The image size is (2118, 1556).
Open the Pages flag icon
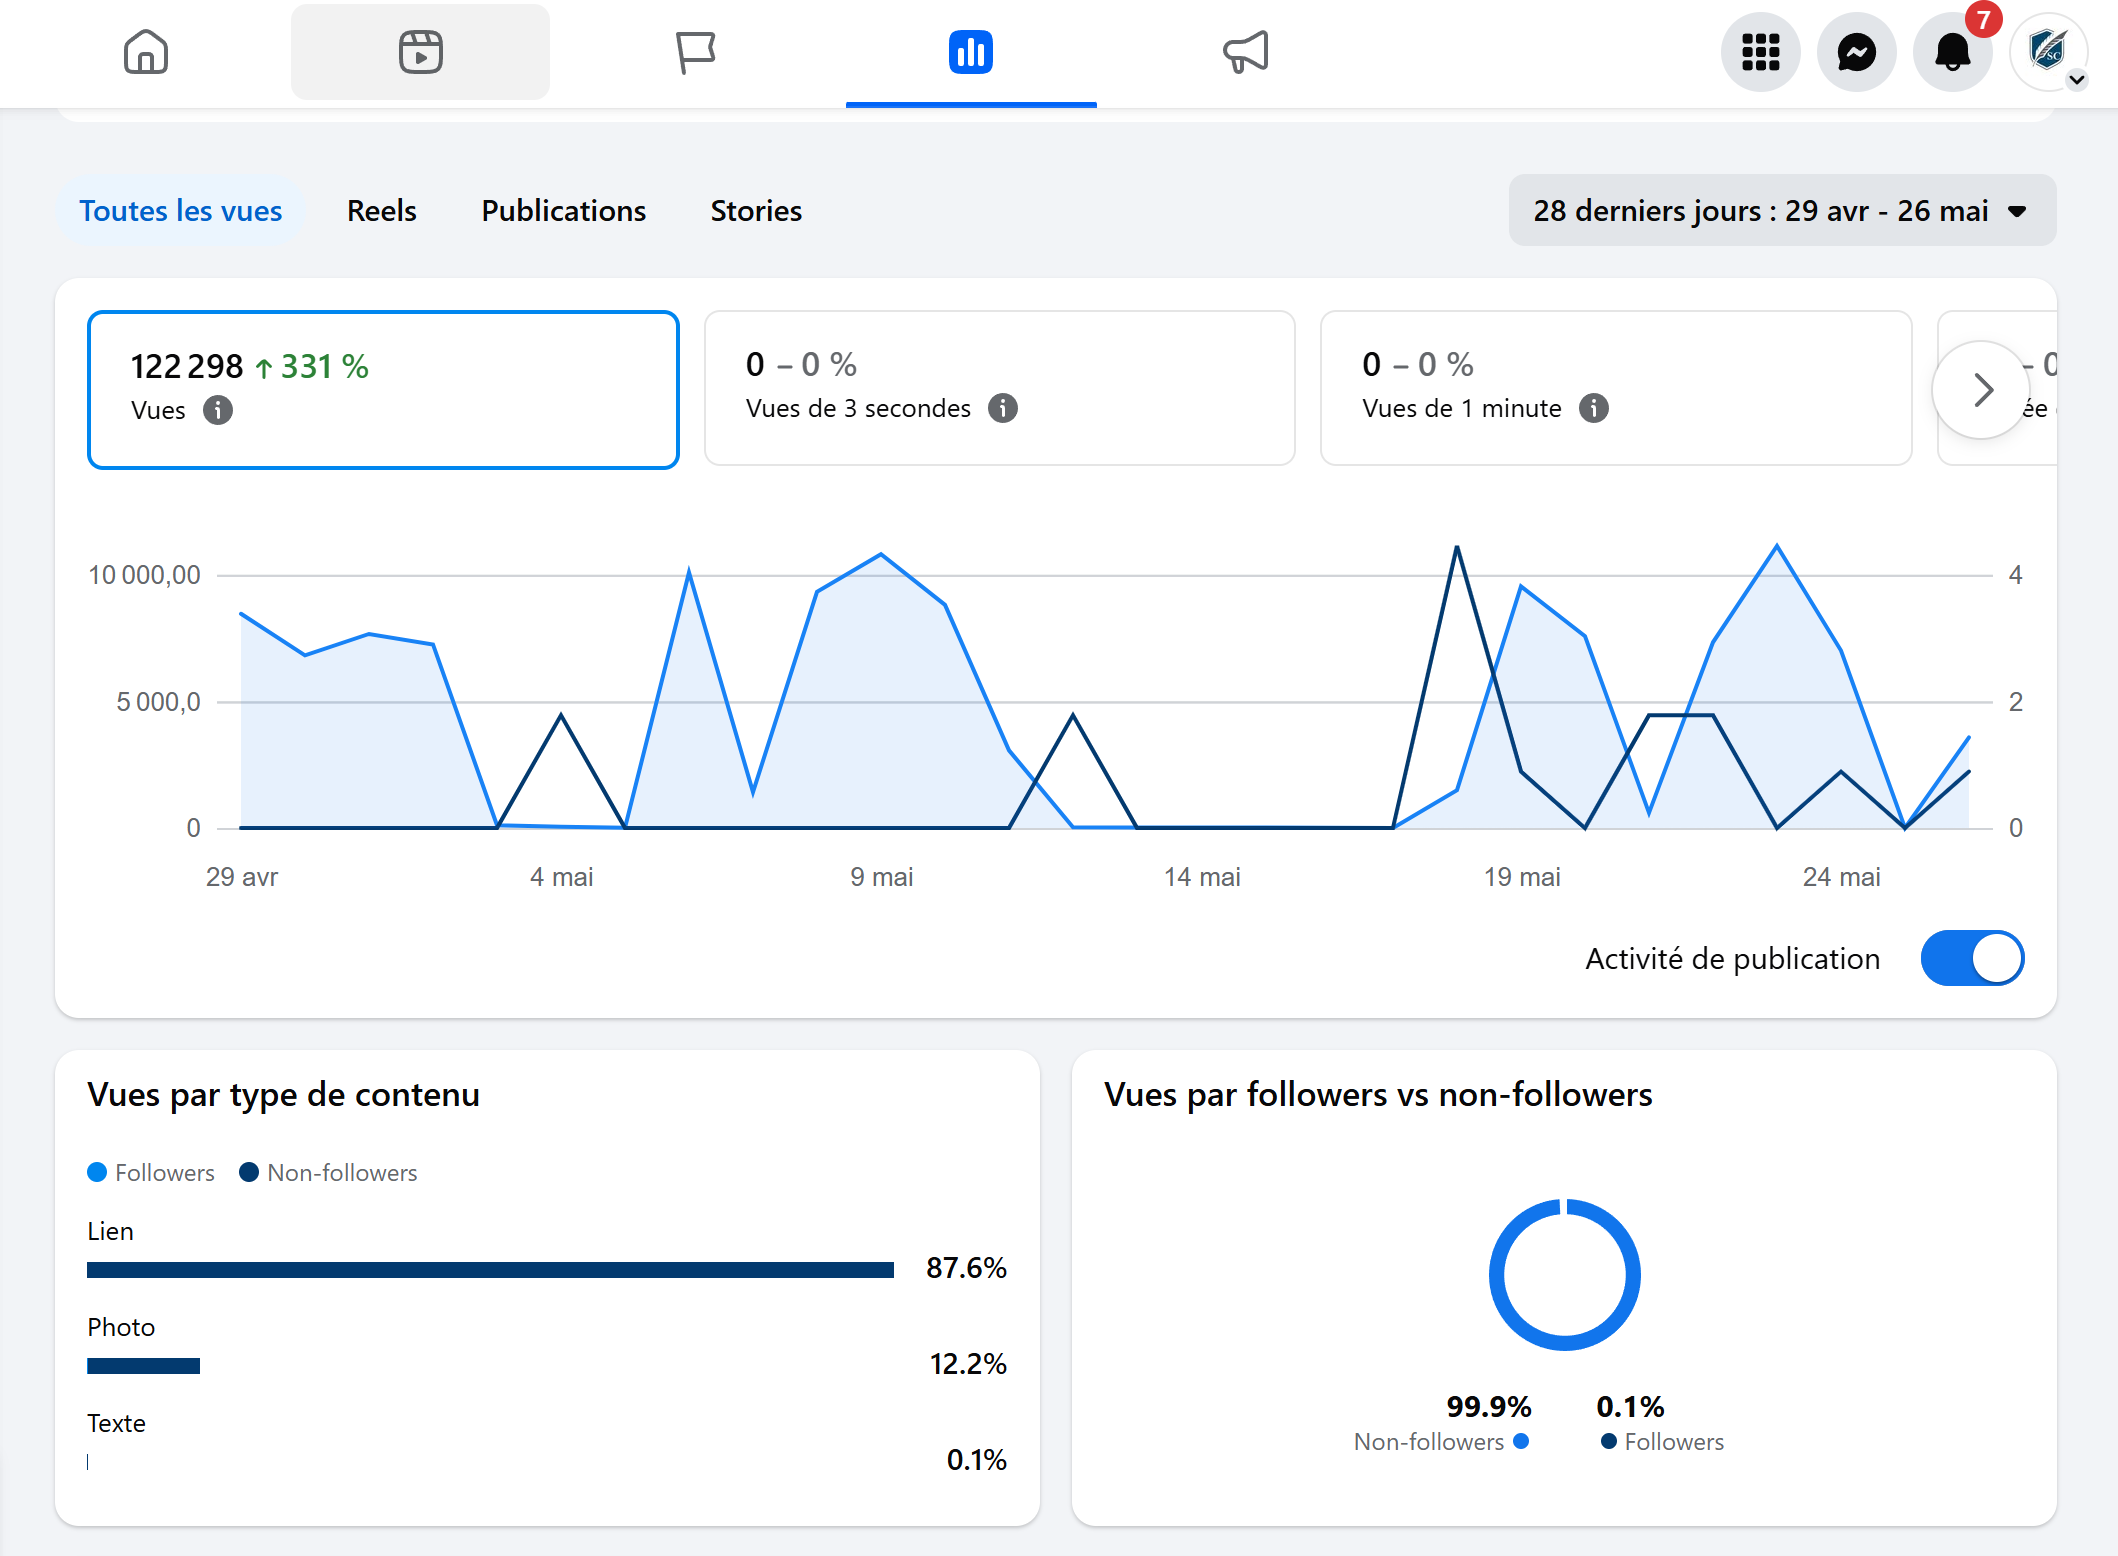click(695, 52)
